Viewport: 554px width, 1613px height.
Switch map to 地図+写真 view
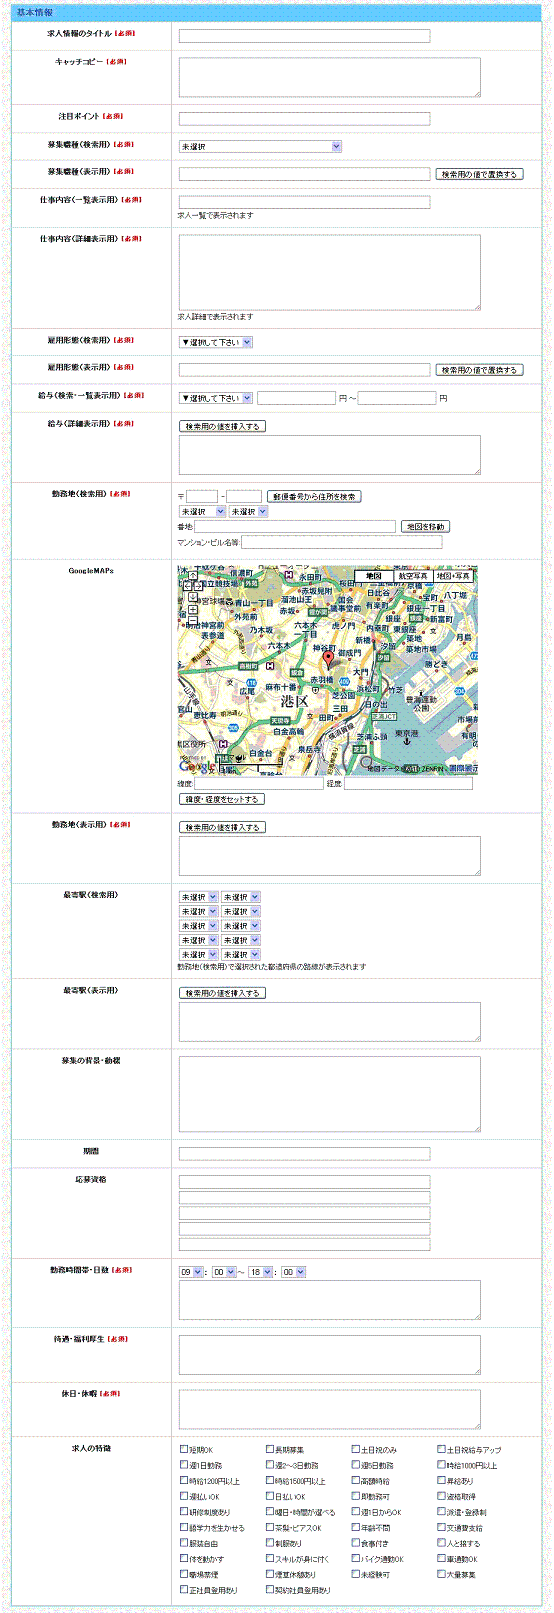[x=453, y=576]
